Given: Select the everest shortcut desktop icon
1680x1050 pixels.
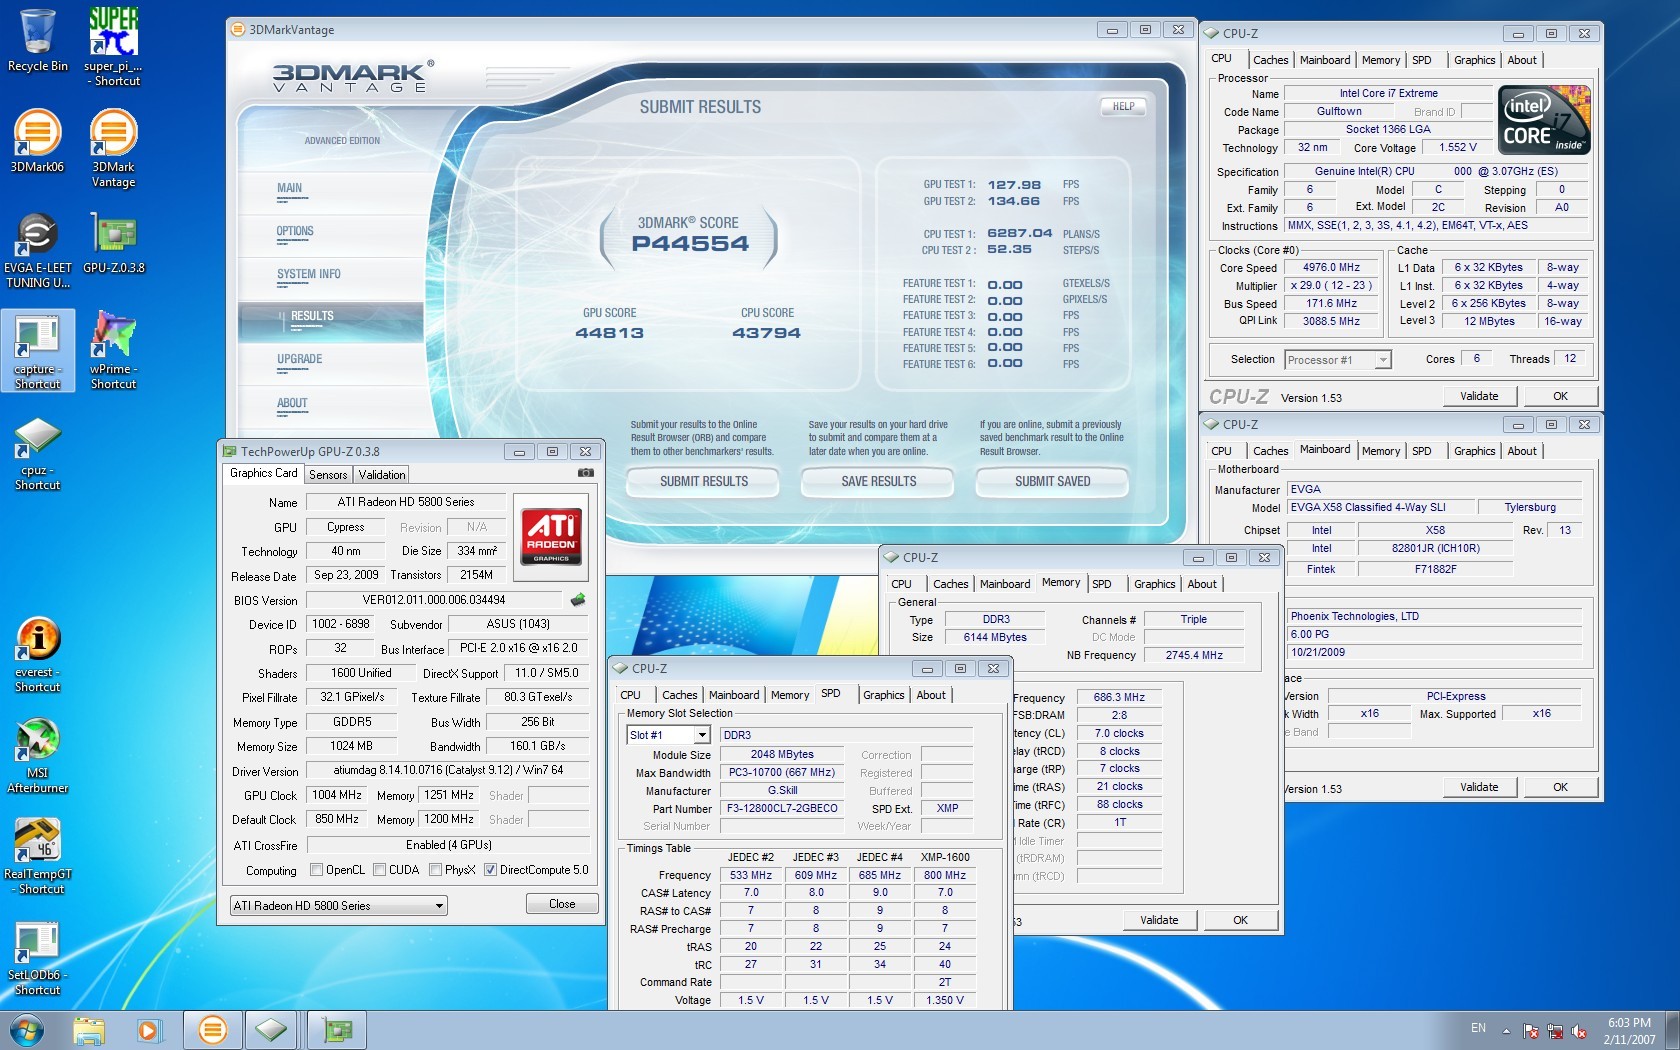Looking at the screenshot, I should coord(38,655).
